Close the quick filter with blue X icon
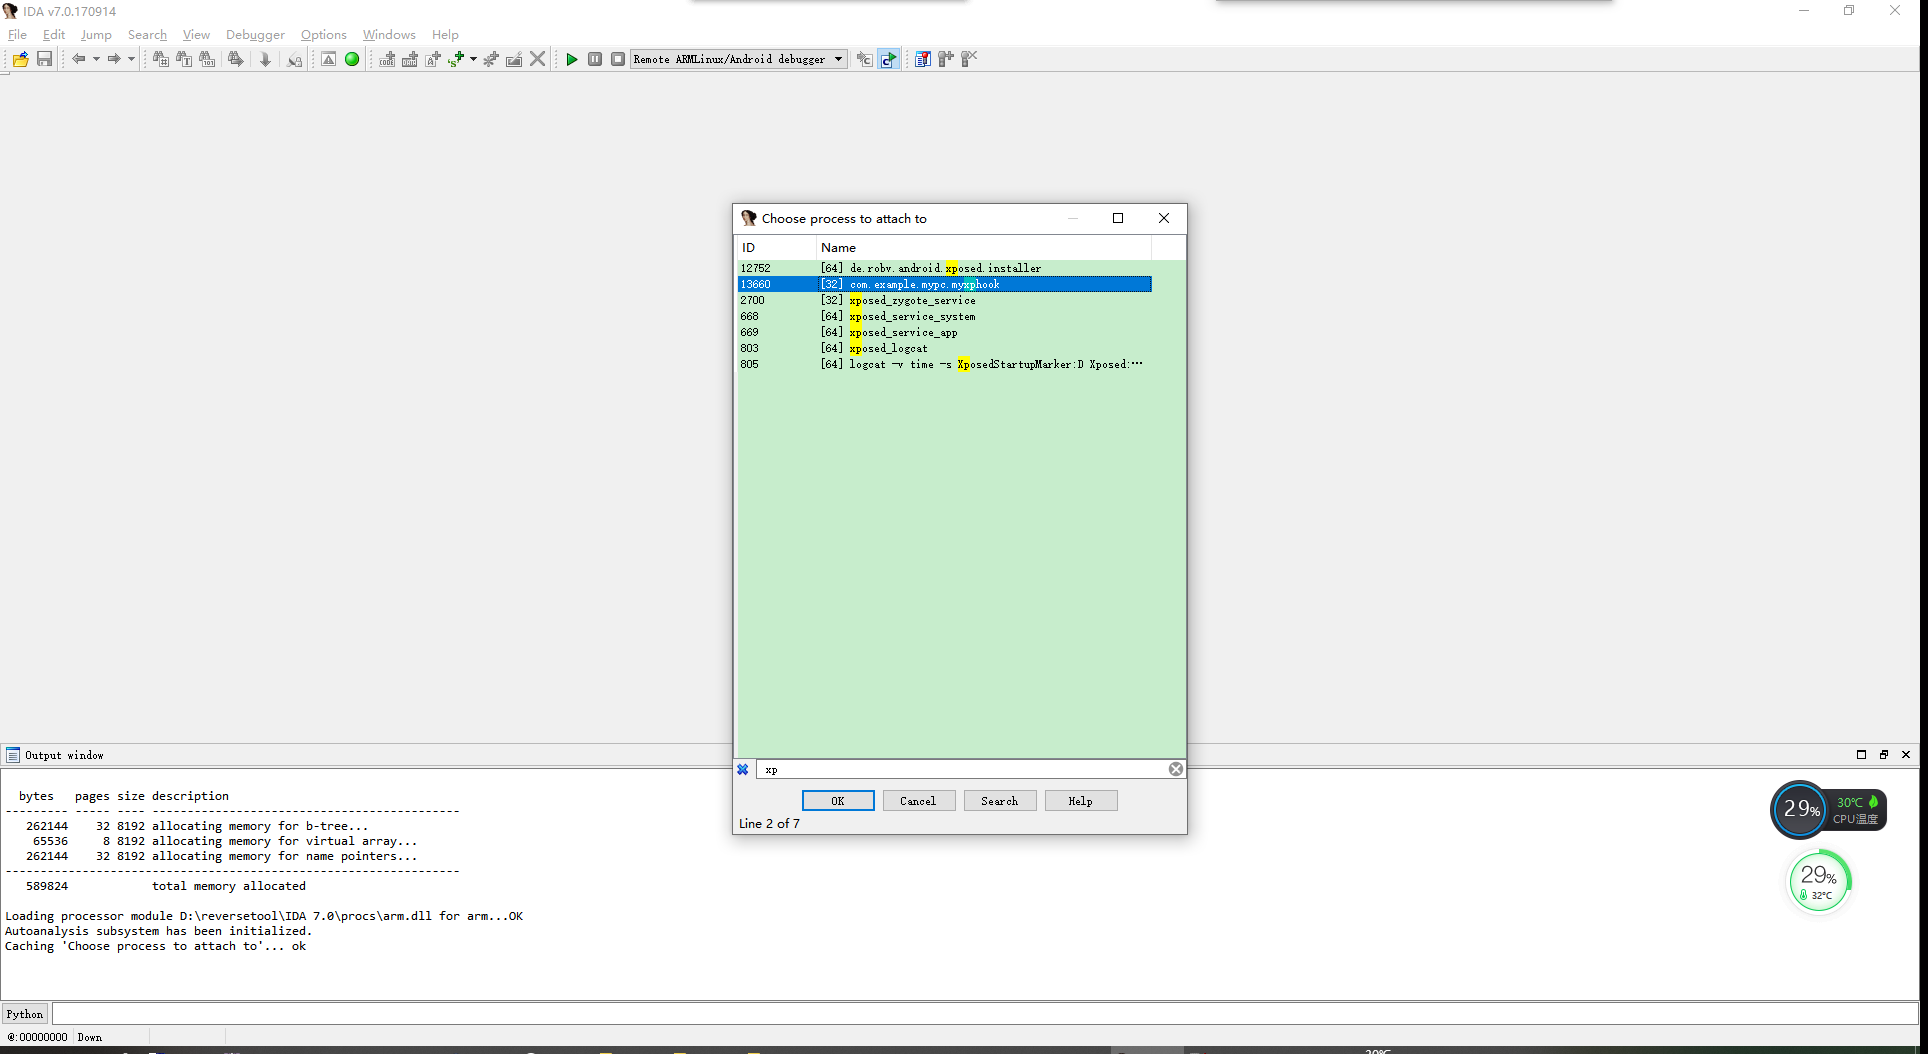Image resolution: width=1928 pixels, height=1054 pixels. (743, 769)
